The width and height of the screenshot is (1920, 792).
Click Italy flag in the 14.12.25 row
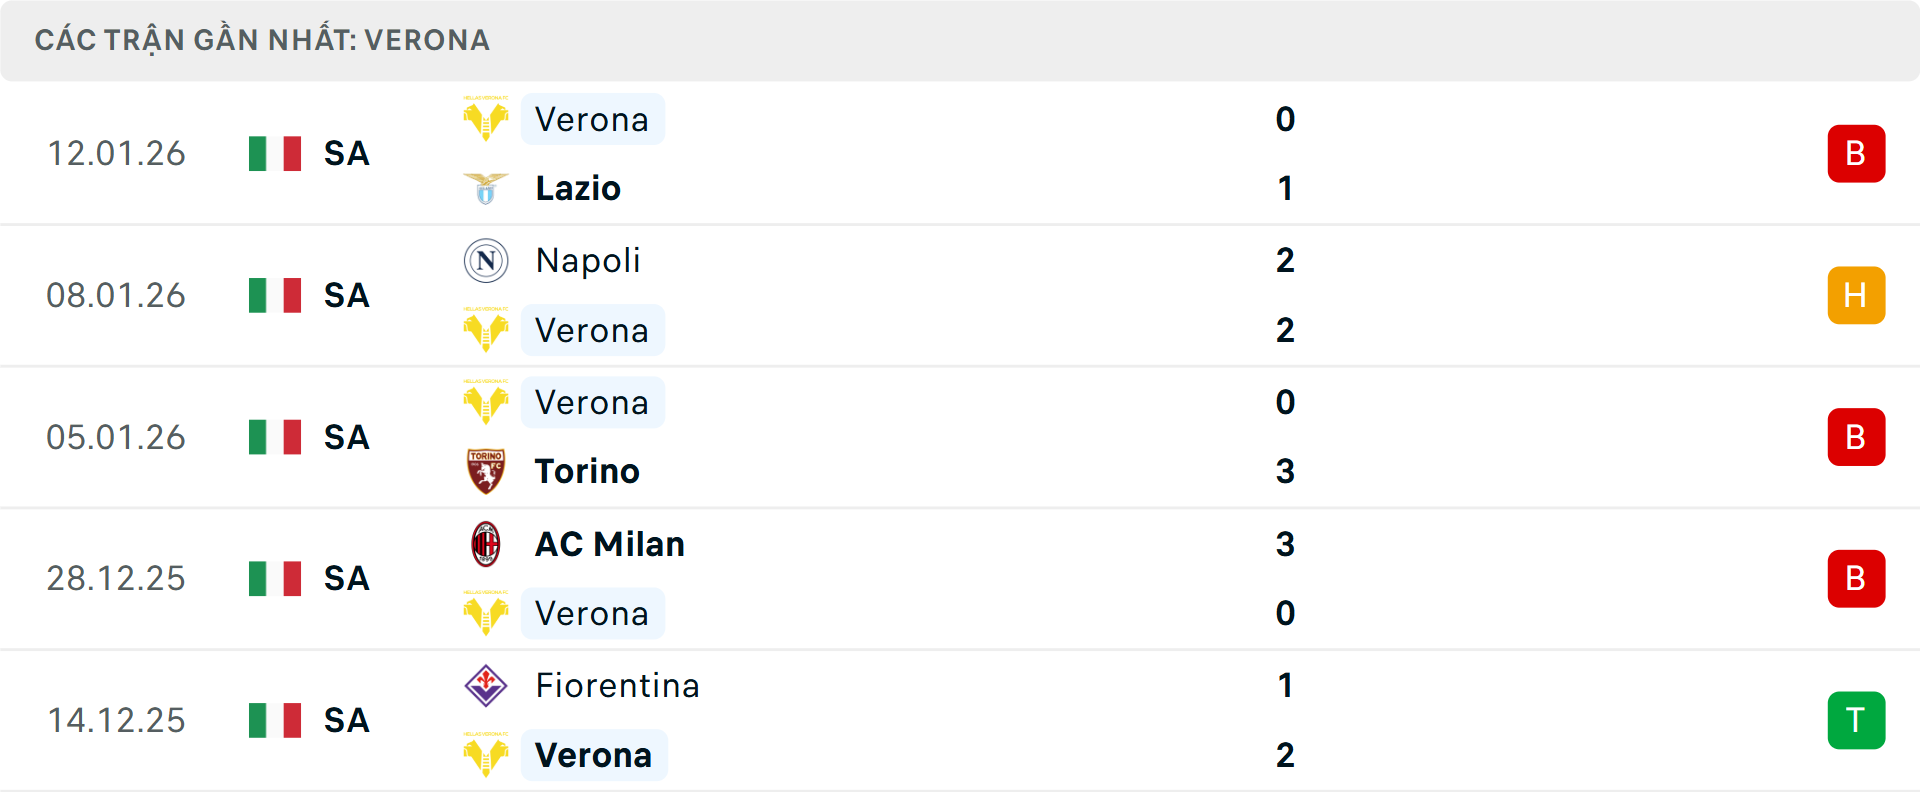pyautogui.click(x=275, y=720)
